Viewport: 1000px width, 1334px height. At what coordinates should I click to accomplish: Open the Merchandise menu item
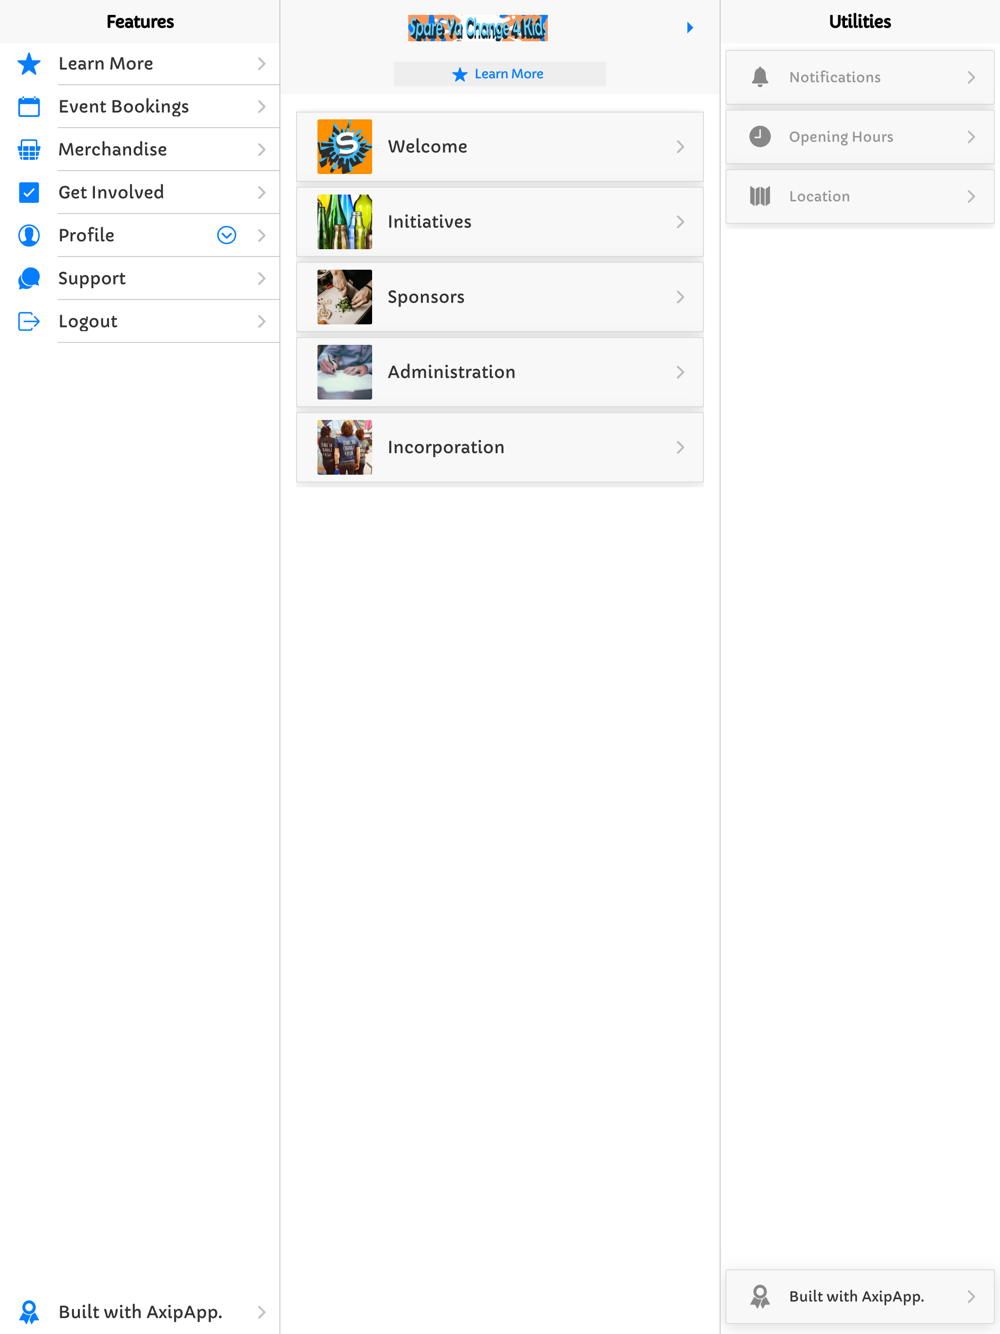click(x=140, y=150)
